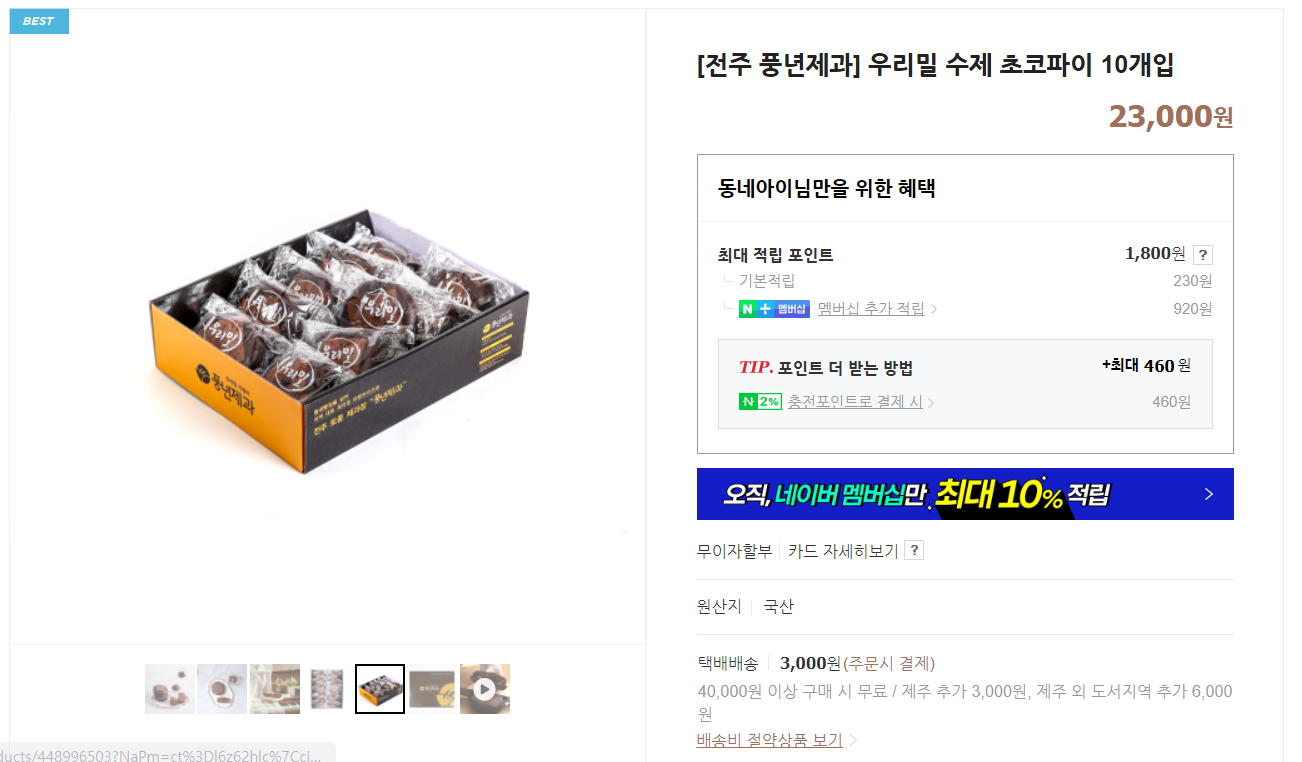Click the question mark beside 1,800원 points

(1203, 254)
